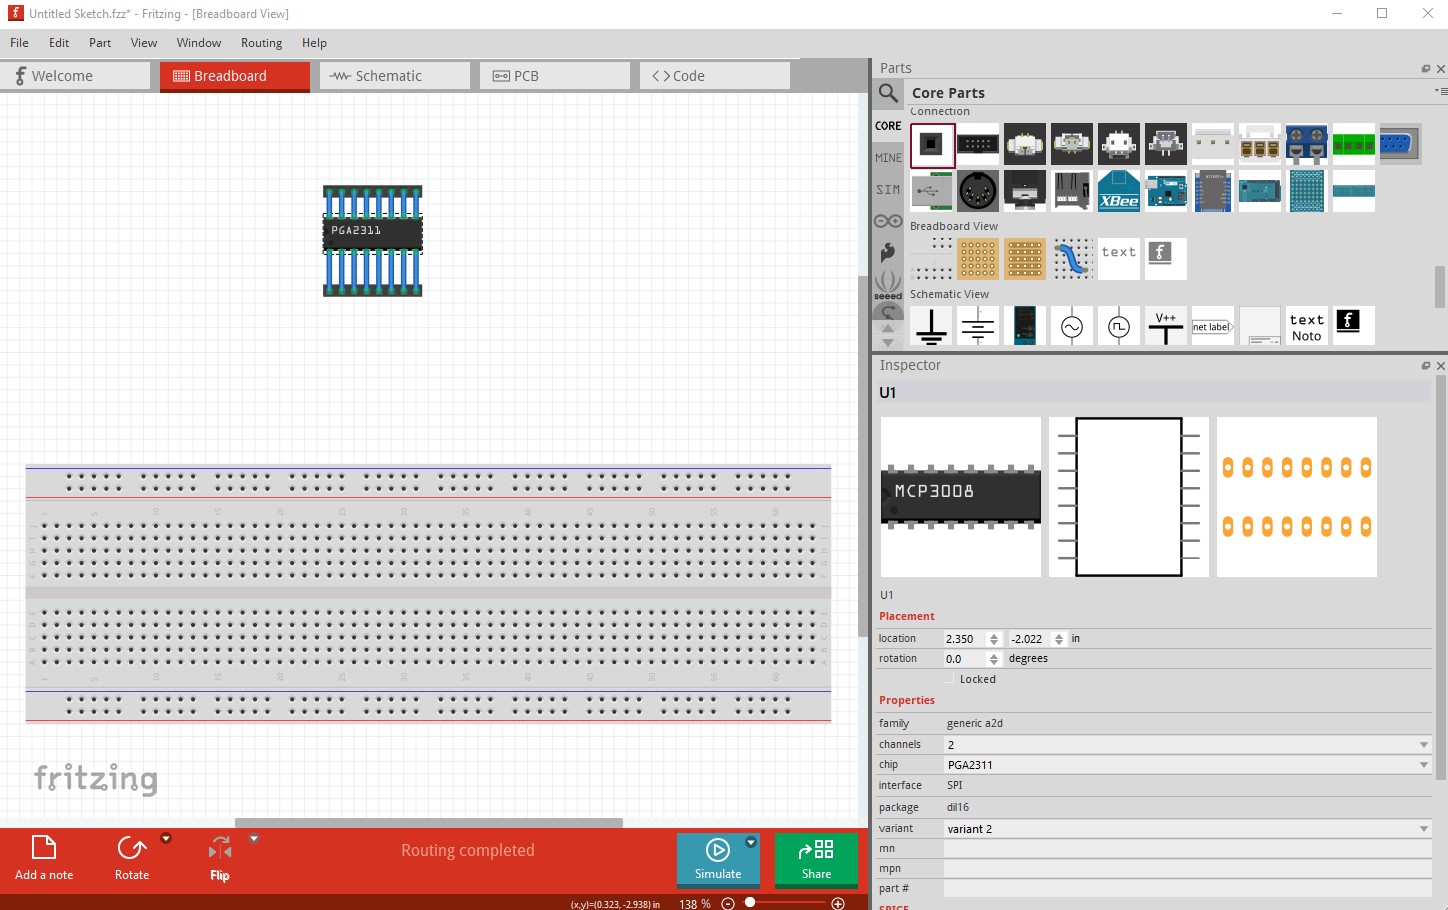
Task: Select the SIM parts bin tab
Action: 888,190
